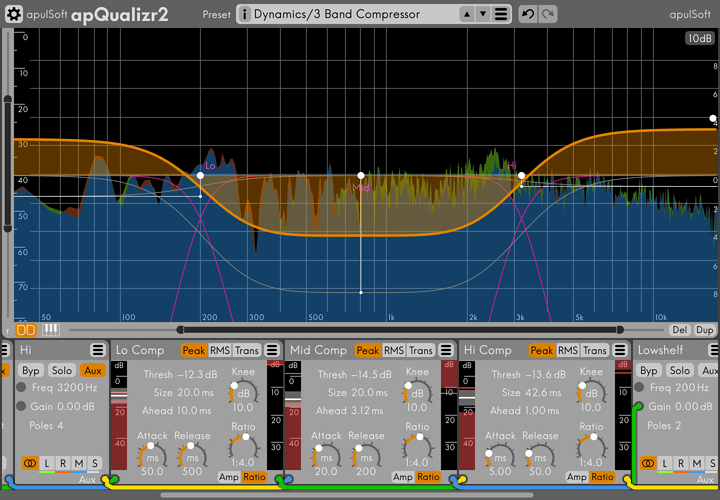Viewport: 720px width, 500px height.
Task: Open the settings gear icon
Action: click(x=14, y=14)
